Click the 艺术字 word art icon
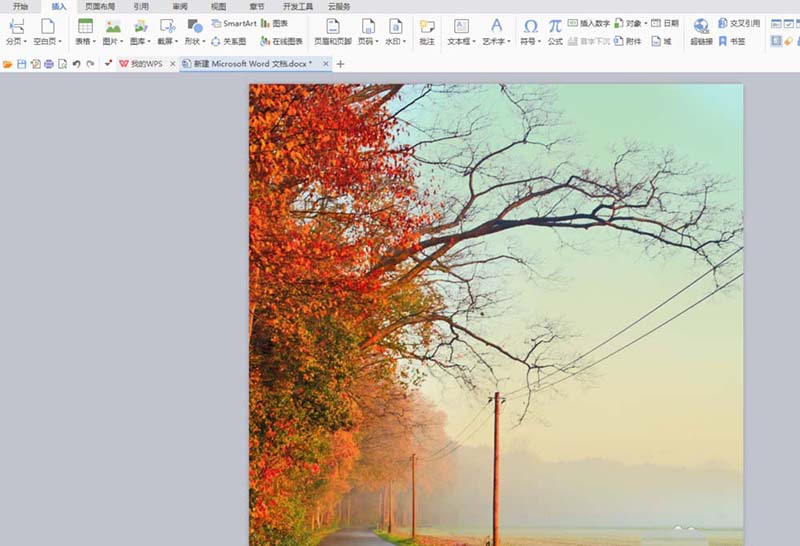800x546 pixels. pos(496,27)
